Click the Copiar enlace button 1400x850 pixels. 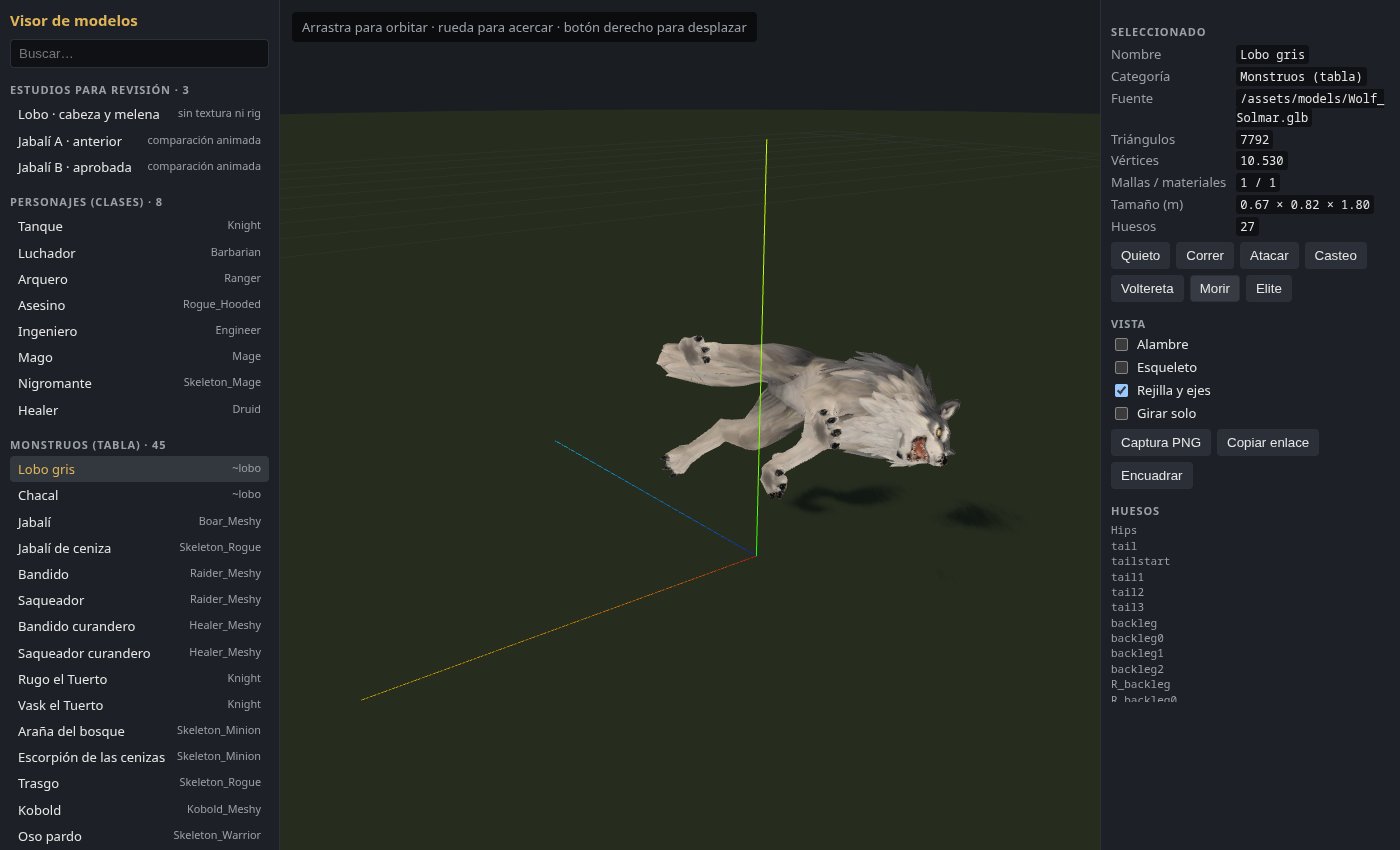[x=1268, y=442]
